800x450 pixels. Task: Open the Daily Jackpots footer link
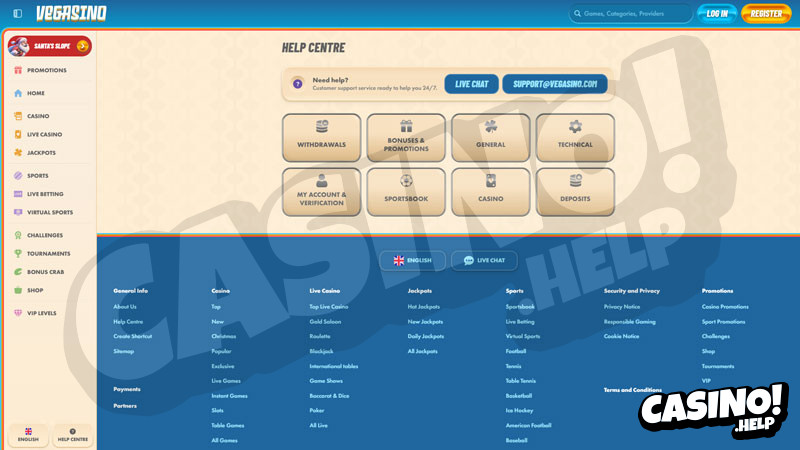(x=426, y=336)
